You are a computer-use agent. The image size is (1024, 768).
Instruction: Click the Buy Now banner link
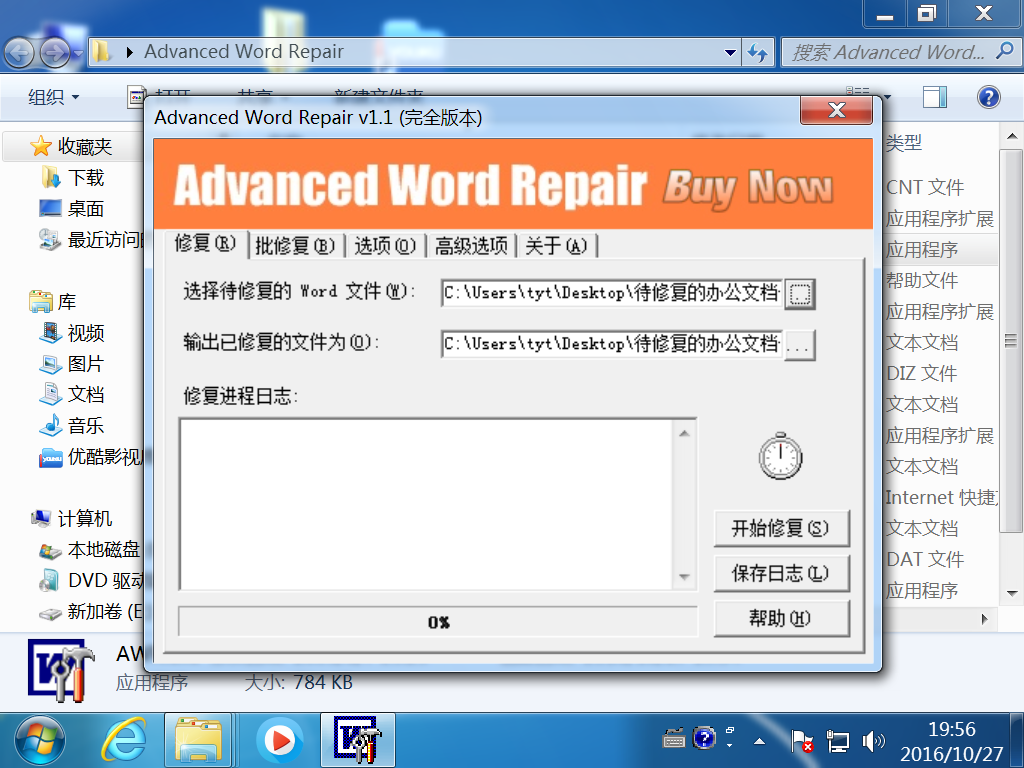coord(748,187)
